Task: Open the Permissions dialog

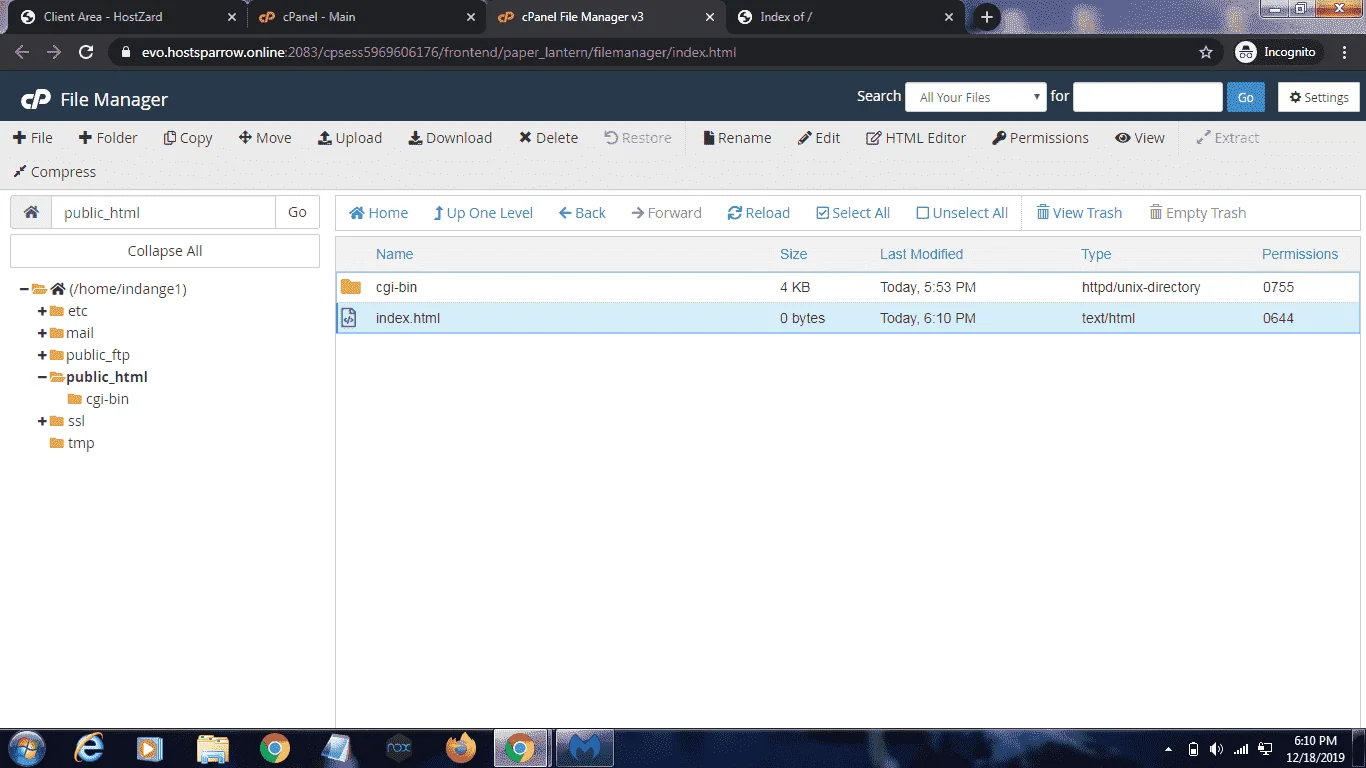Action: coord(1040,138)
